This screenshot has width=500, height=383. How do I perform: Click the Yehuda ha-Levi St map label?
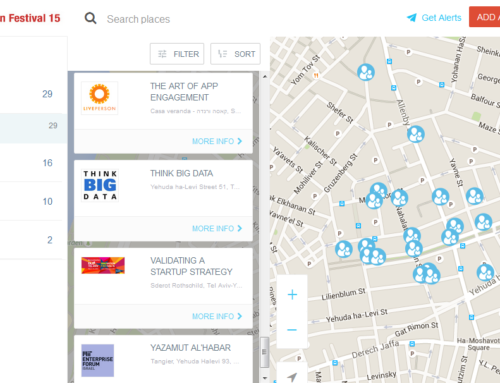[357, 316]
